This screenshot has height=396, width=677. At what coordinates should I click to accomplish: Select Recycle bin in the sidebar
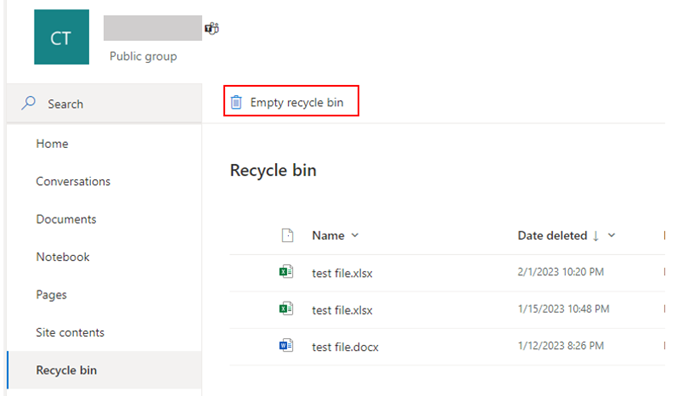[104, 370]
